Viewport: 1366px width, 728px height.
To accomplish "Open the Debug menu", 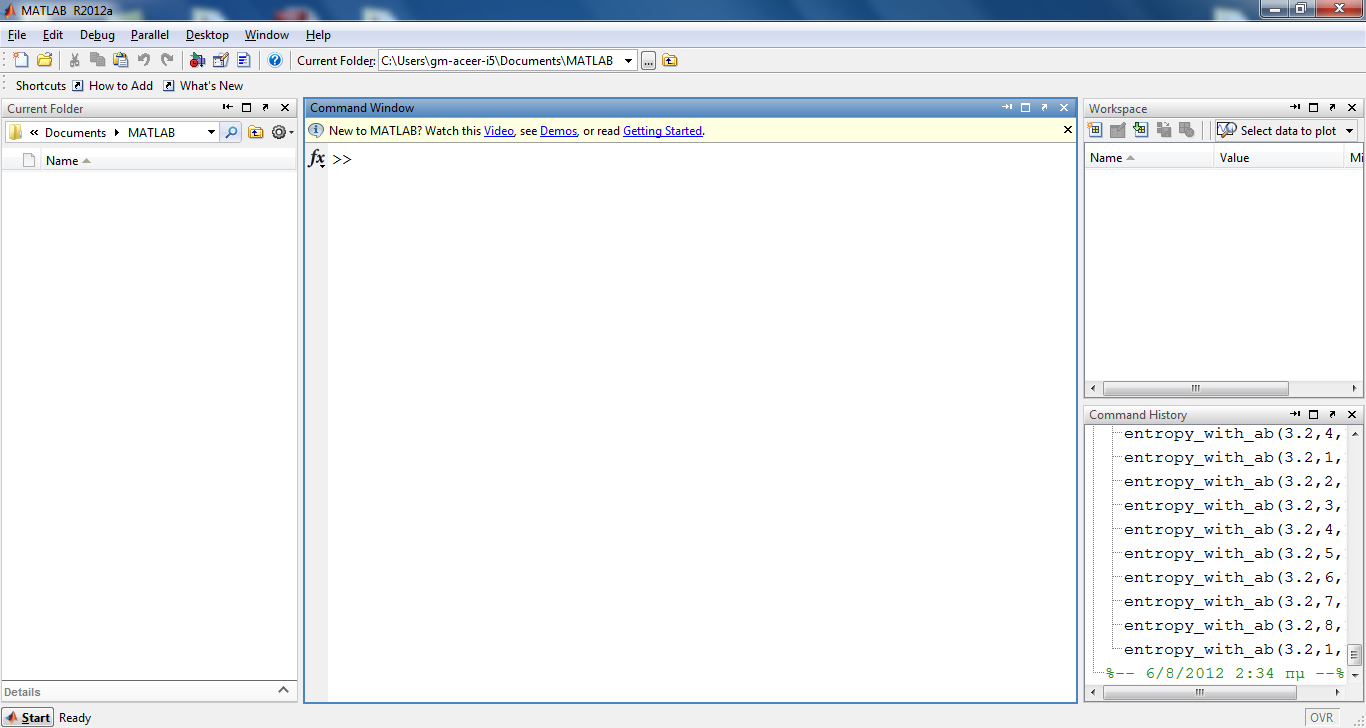I will [x=97, y=35].
